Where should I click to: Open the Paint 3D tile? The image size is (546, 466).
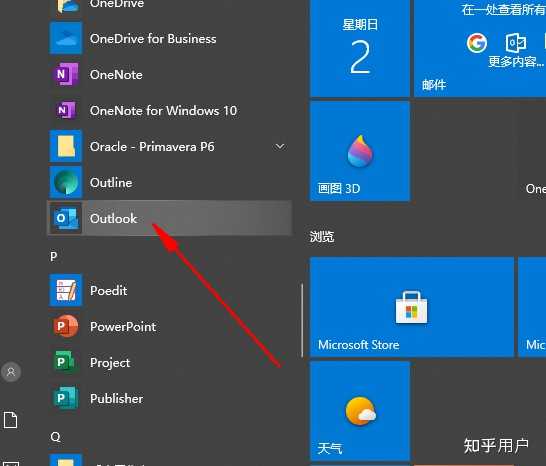(360, 151)
